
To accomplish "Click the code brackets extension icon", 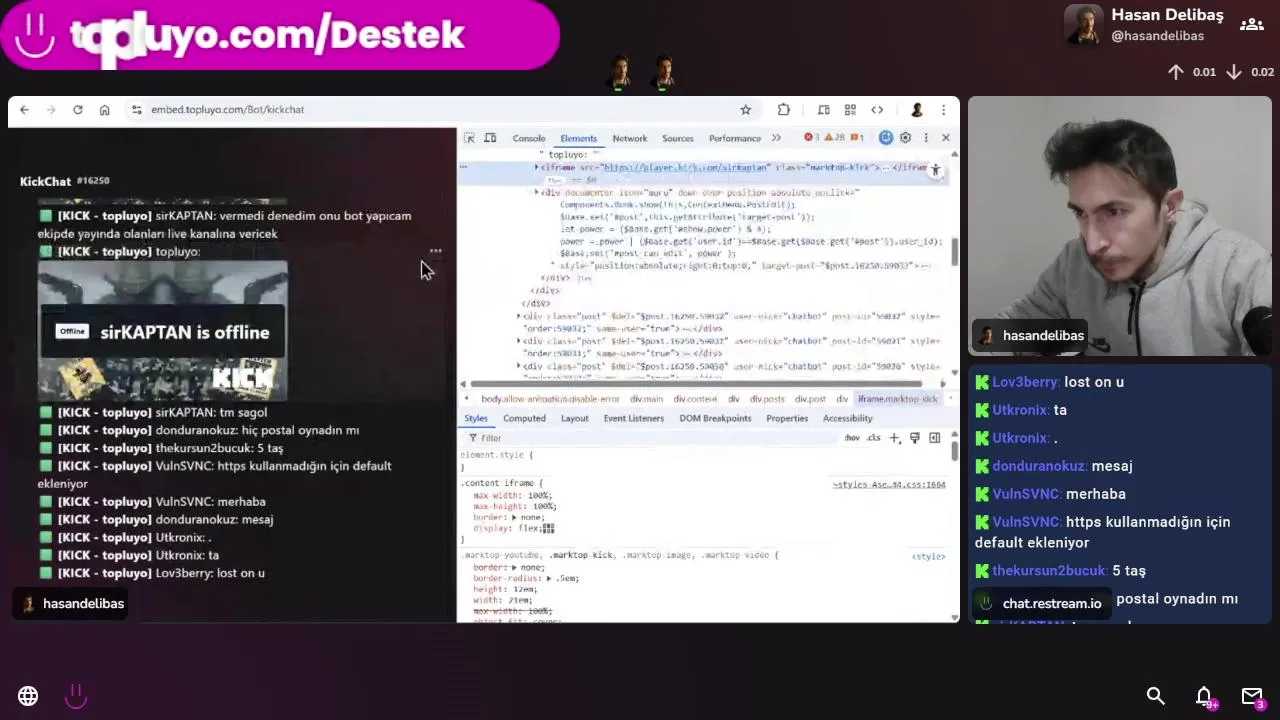I will [x=877, y=110].
